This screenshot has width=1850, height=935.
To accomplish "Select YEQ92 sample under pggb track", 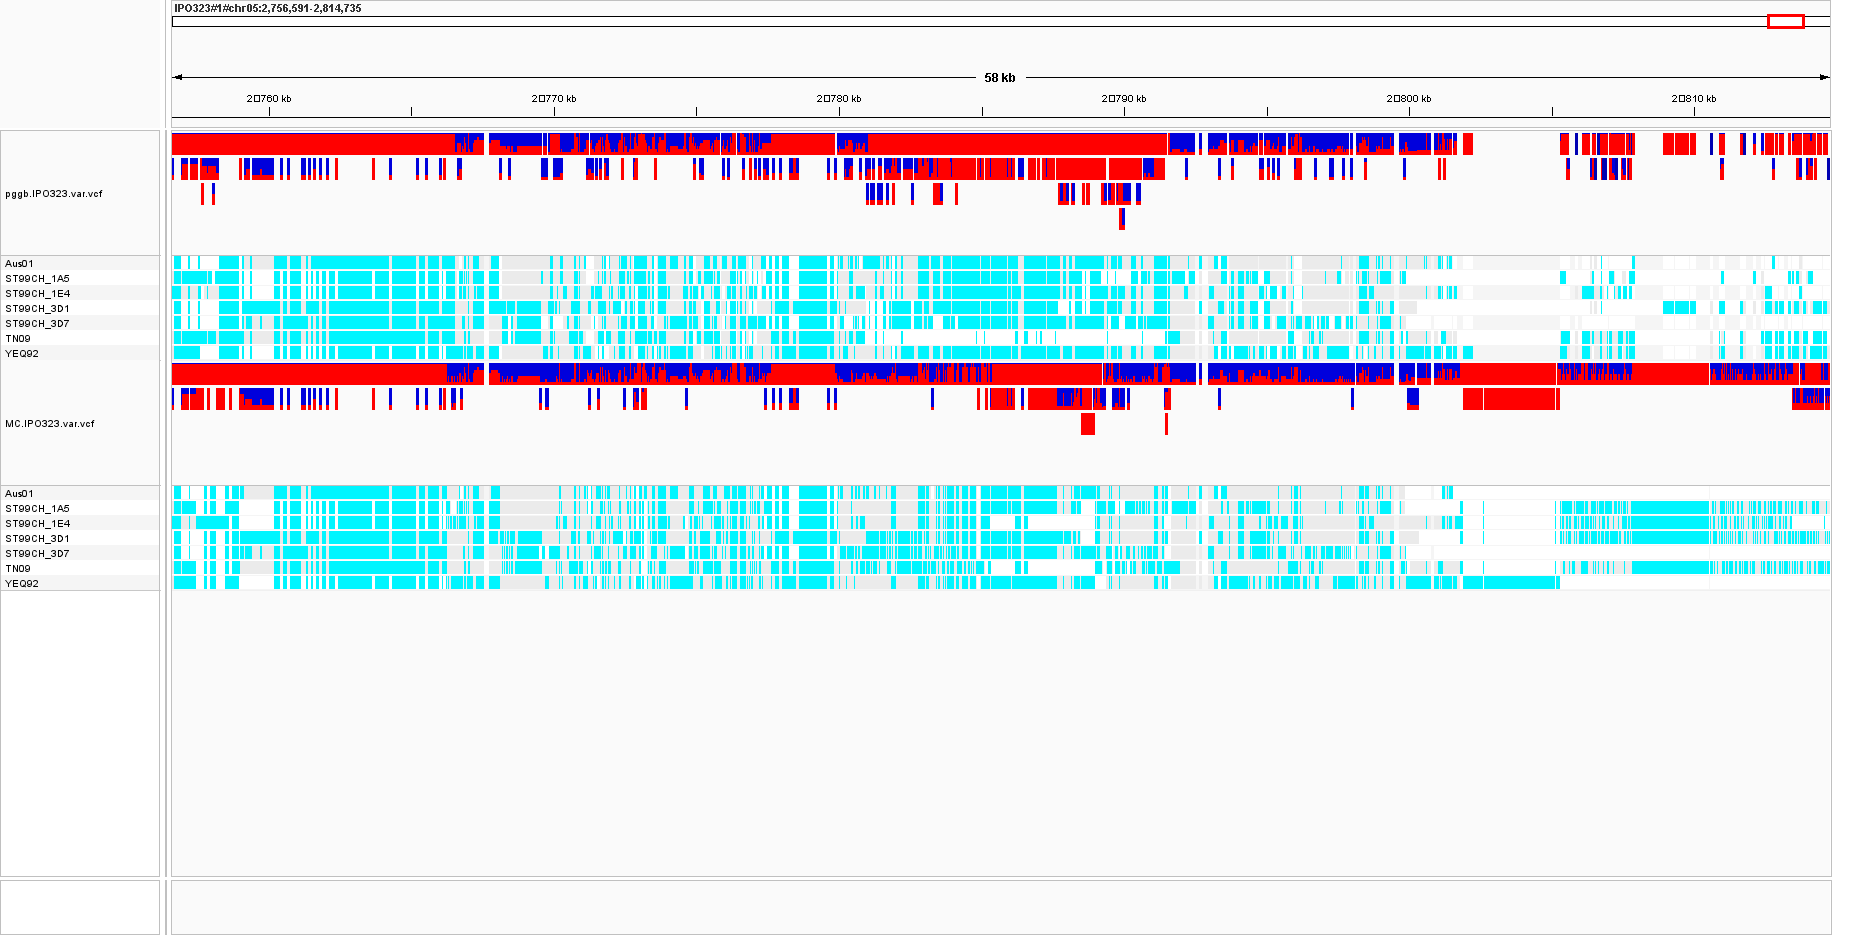I will point(22,354).
